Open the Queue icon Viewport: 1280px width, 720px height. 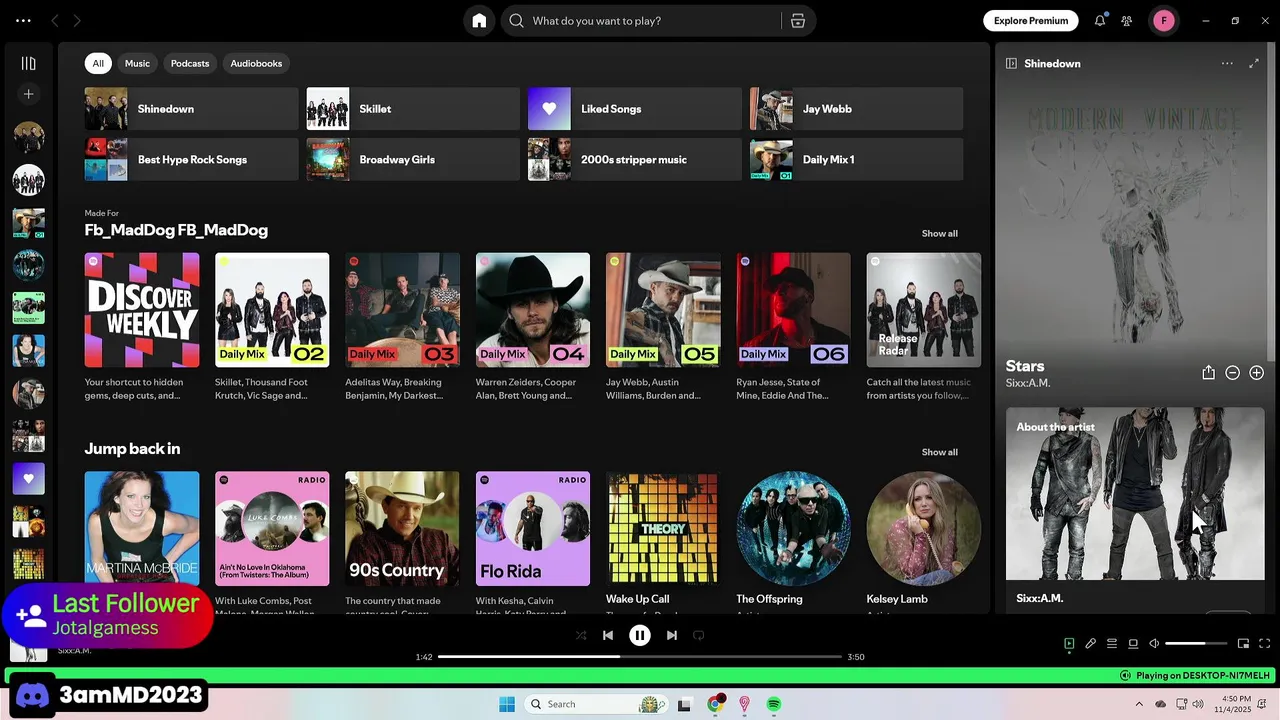click(1112, 644)
